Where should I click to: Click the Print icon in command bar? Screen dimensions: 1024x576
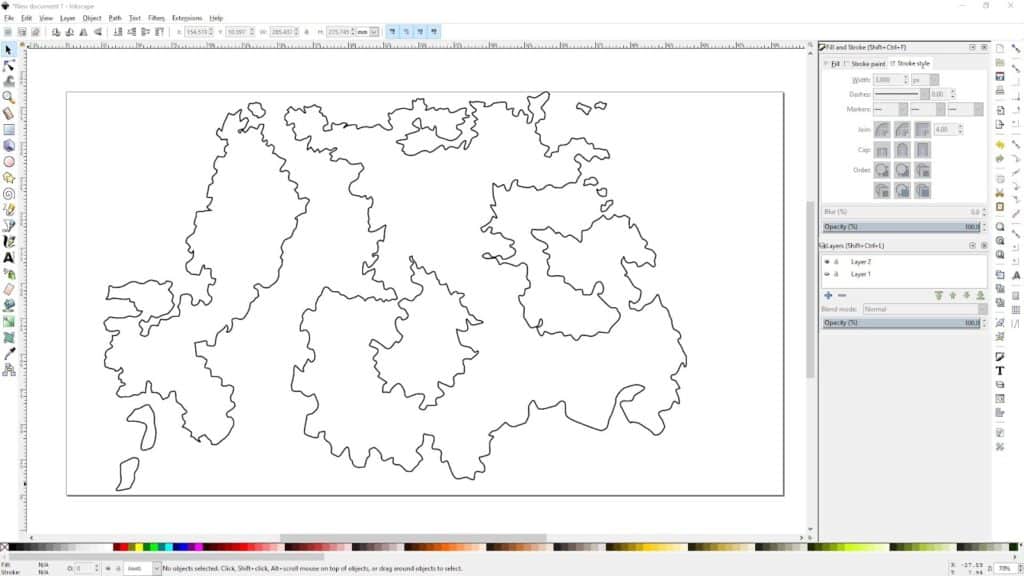click(1000, 91)
